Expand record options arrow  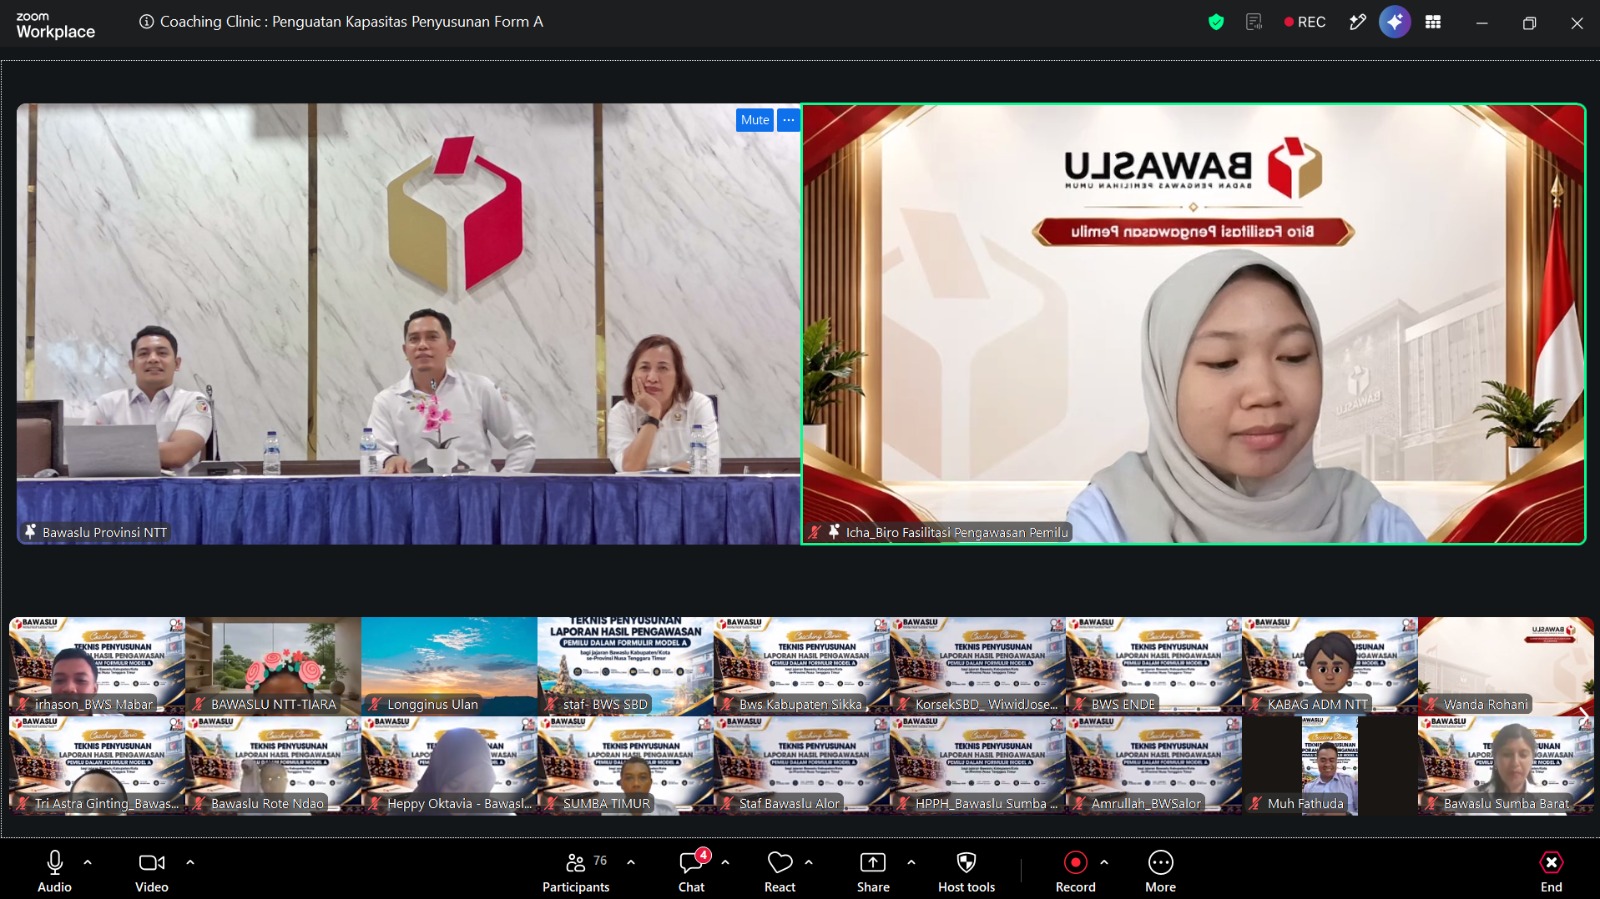(x=1104, y=862)
